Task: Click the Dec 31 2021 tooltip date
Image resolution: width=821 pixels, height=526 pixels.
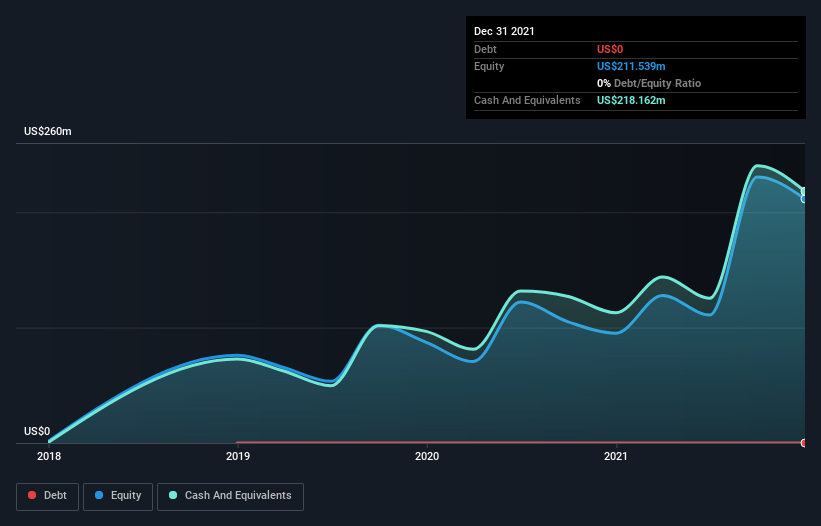Action: 504,31
